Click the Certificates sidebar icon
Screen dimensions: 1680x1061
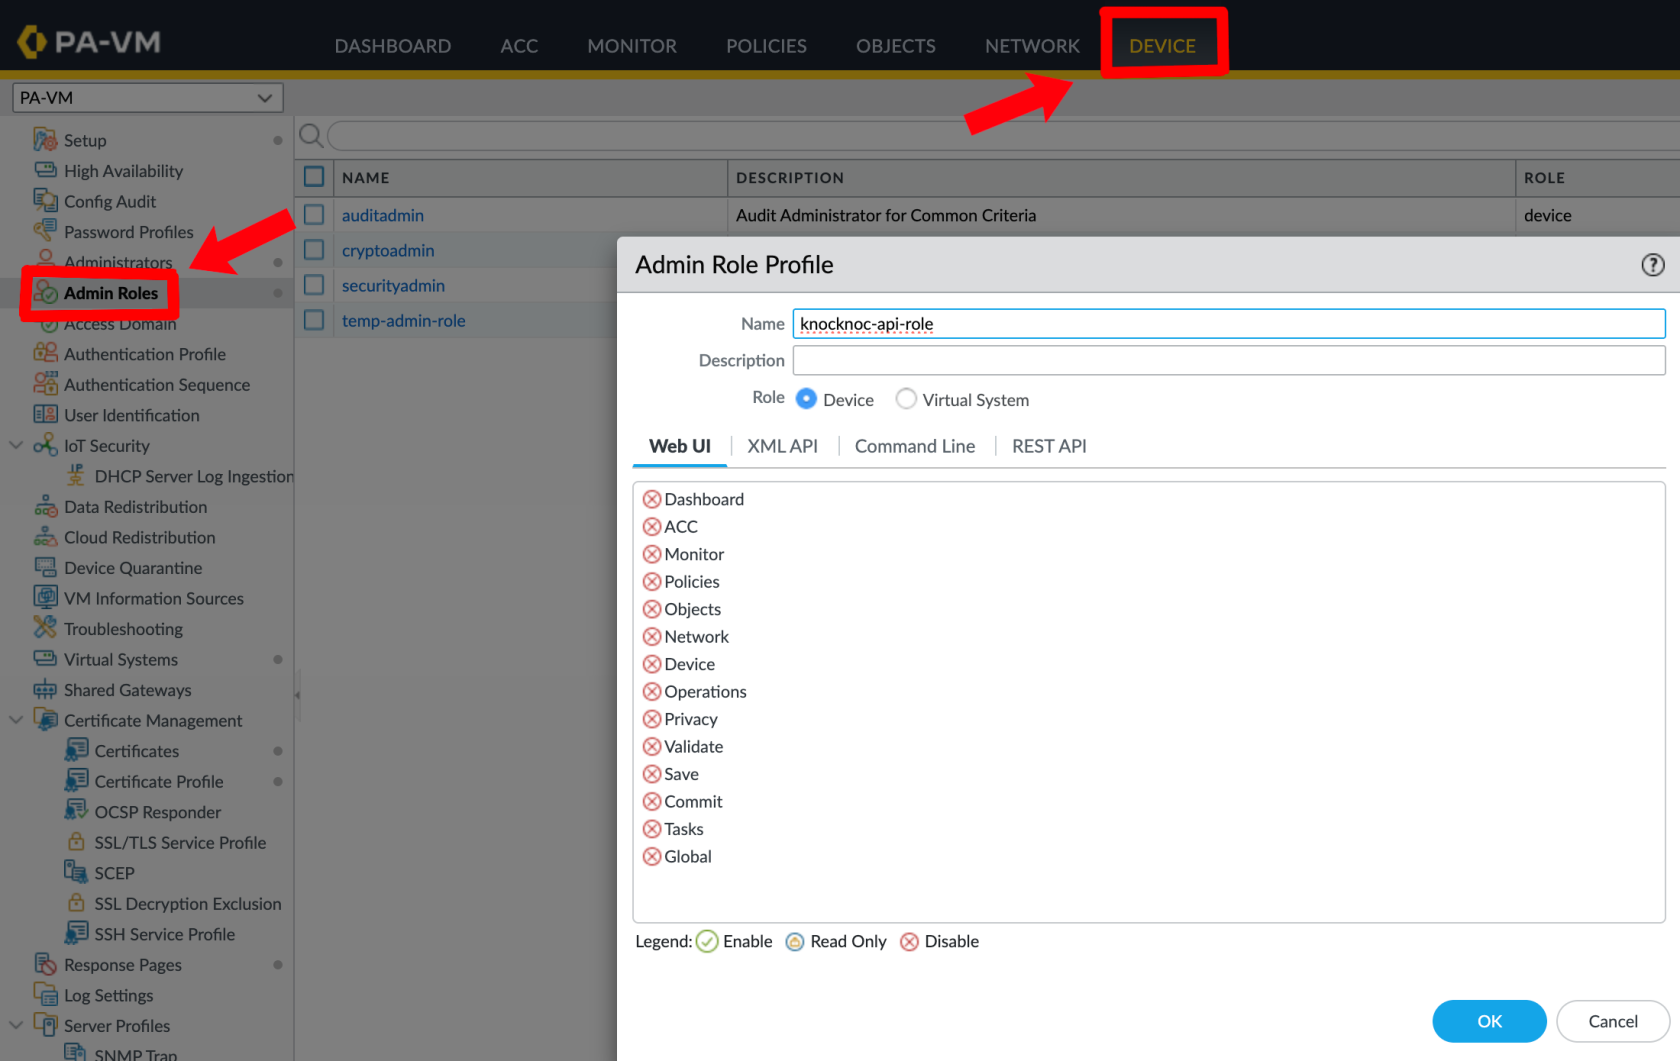tap(76, 750)
